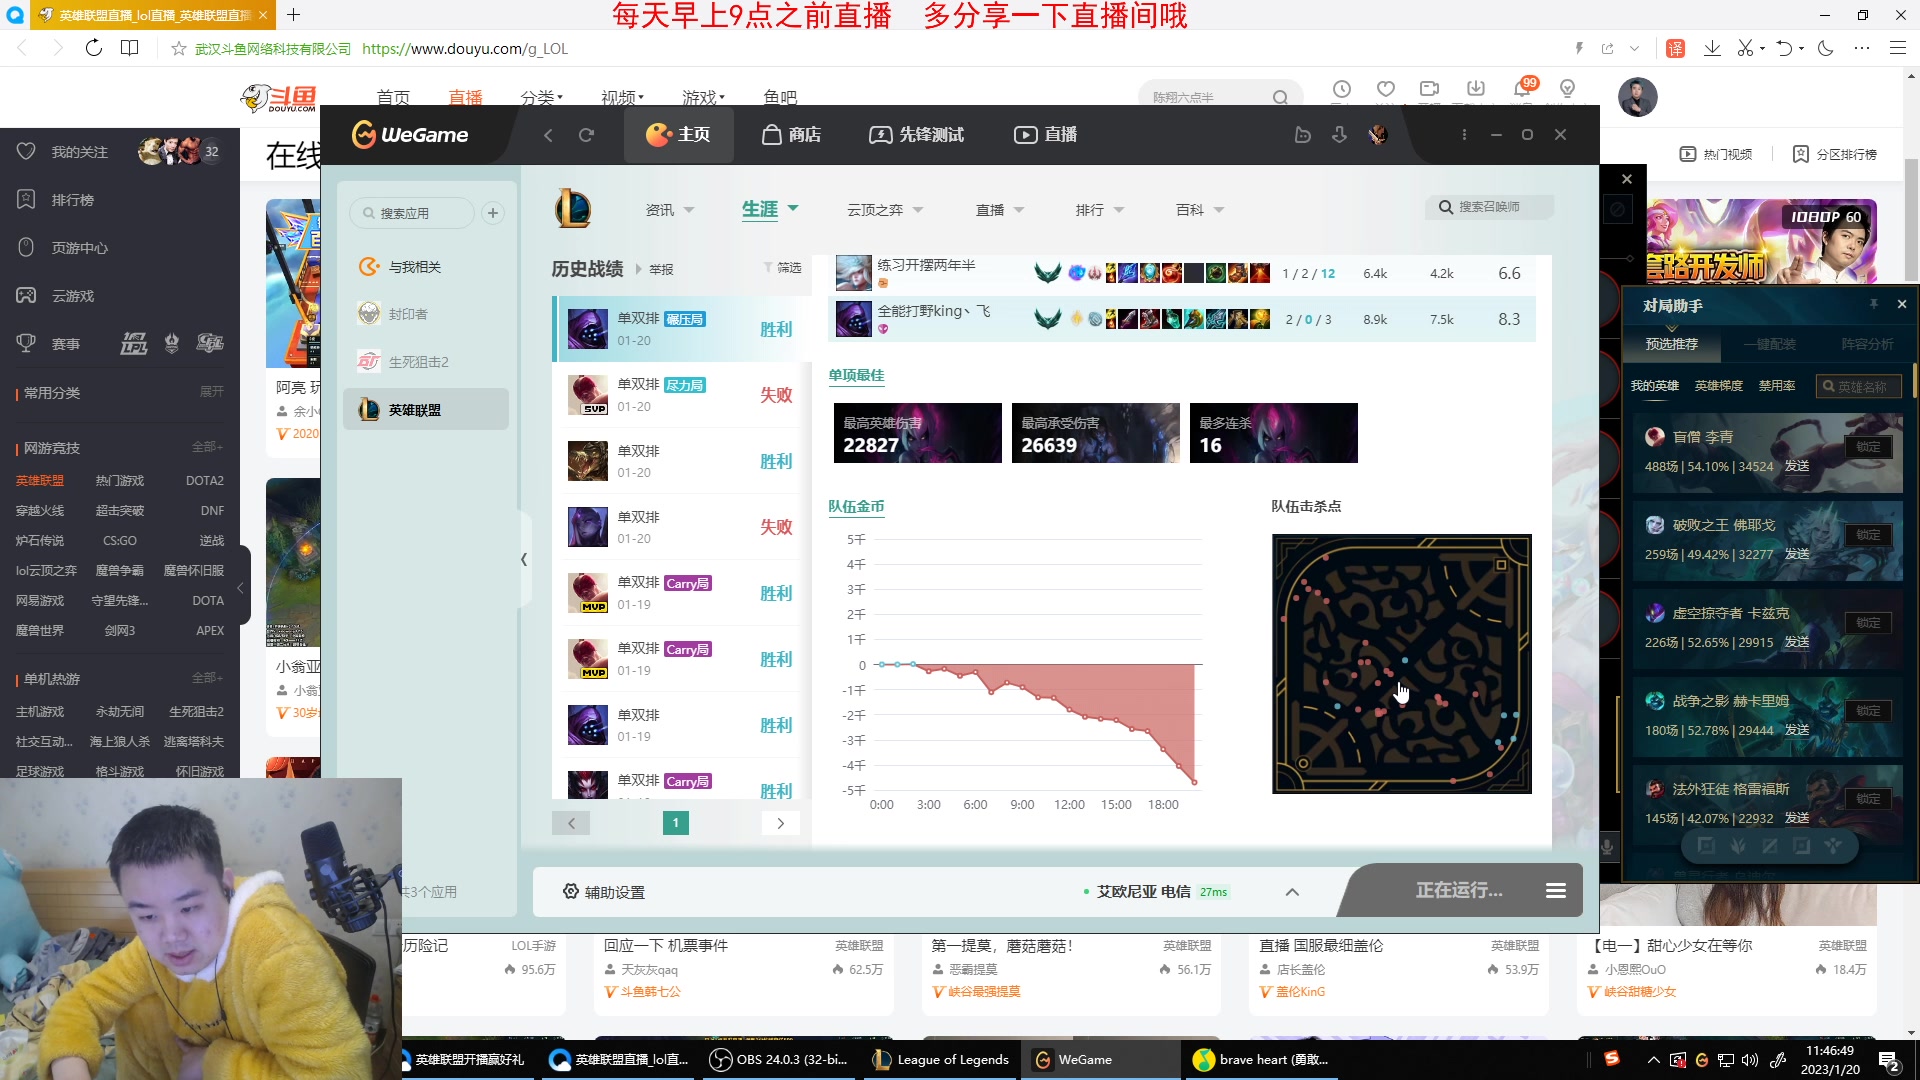Open the WeGame download icon

(1340, 135)
